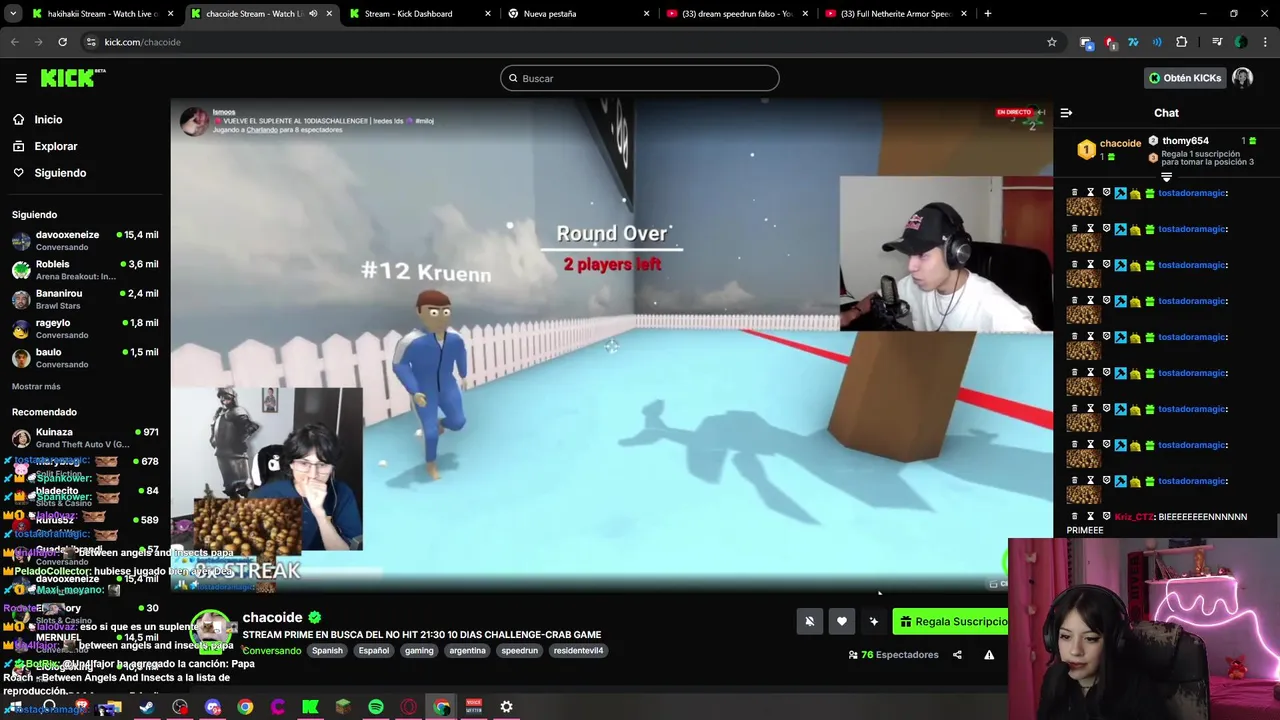The height and width of the screenshot is (720, 1280).
Task: Go back in browser history
Action: [14, 42]
